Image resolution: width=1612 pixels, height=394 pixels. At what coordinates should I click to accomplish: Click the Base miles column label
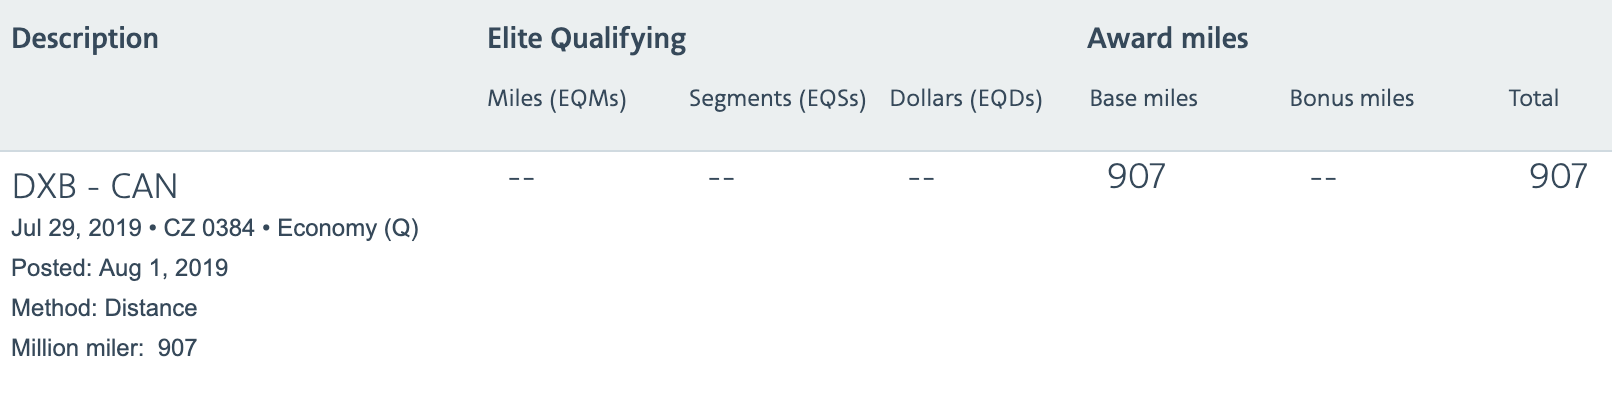click(1143, 98)
